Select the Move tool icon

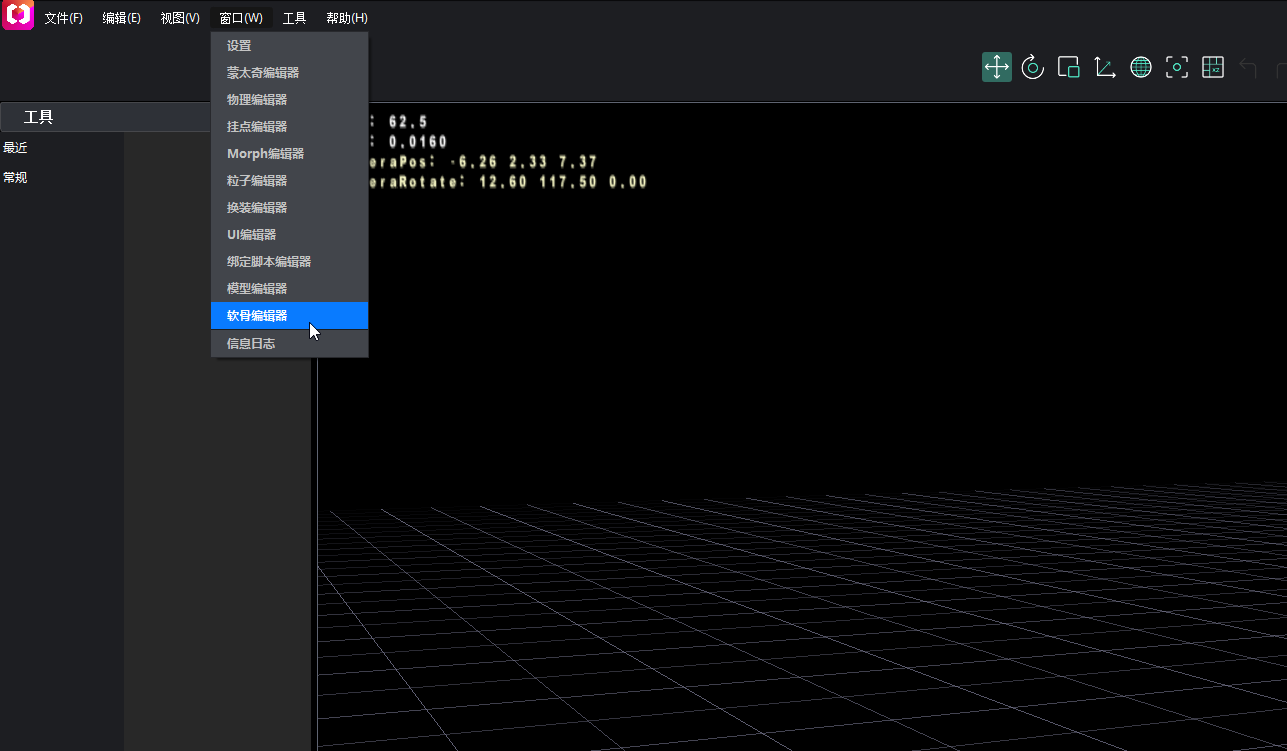click(x=997, y=67)
